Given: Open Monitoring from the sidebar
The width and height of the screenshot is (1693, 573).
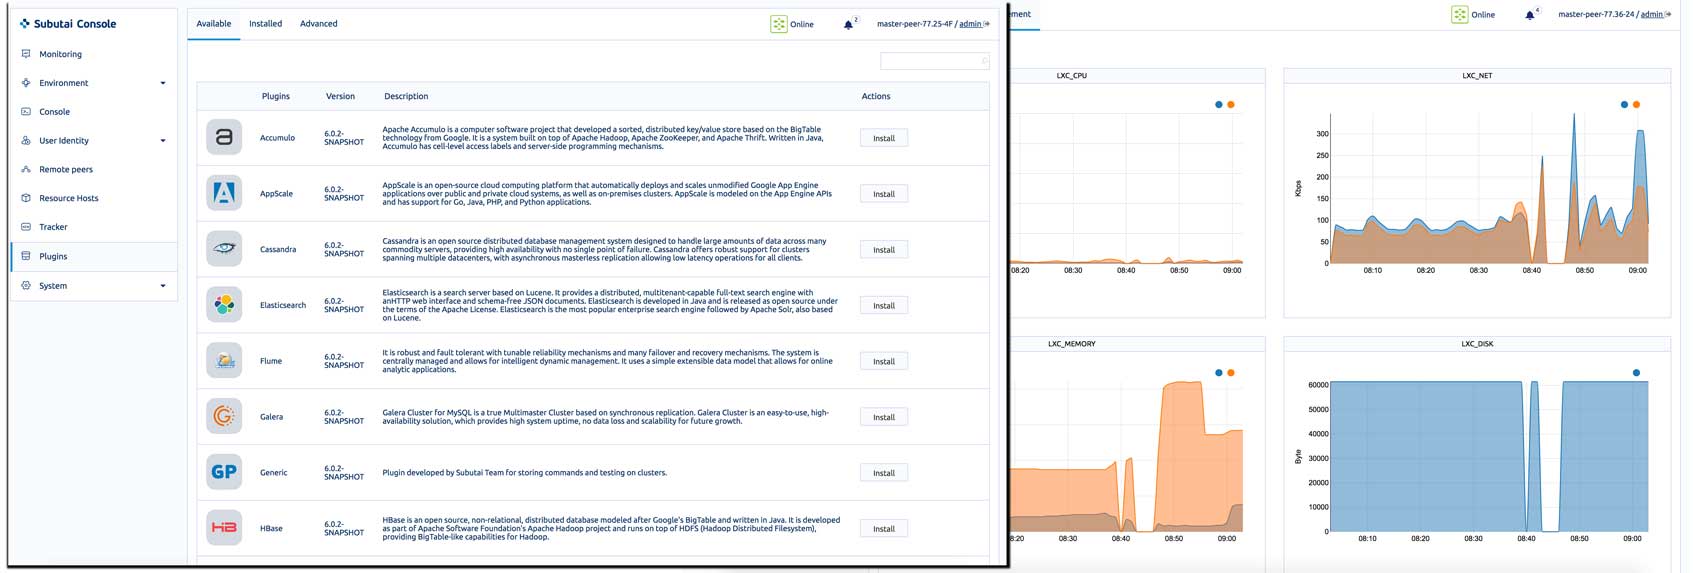Looking at the screenshot, I should [60, 54].
